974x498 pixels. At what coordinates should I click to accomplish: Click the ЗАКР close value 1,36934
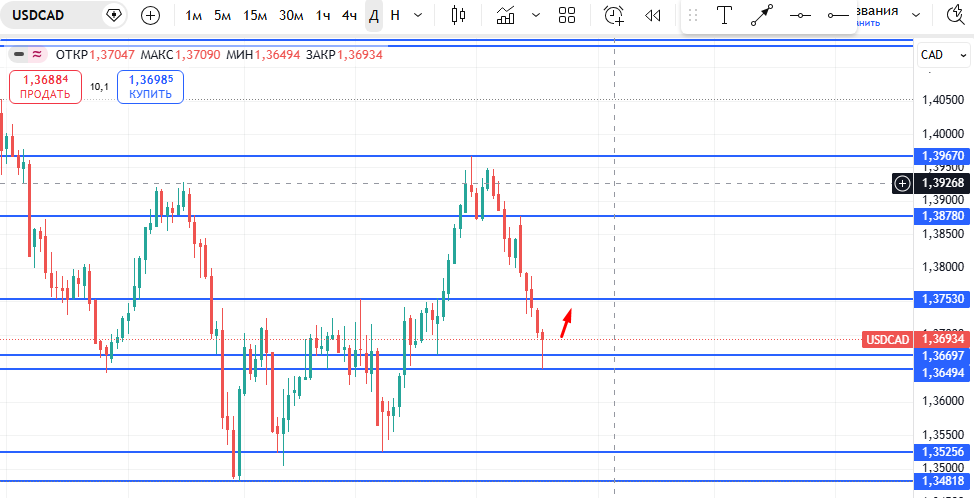[360, 55]
